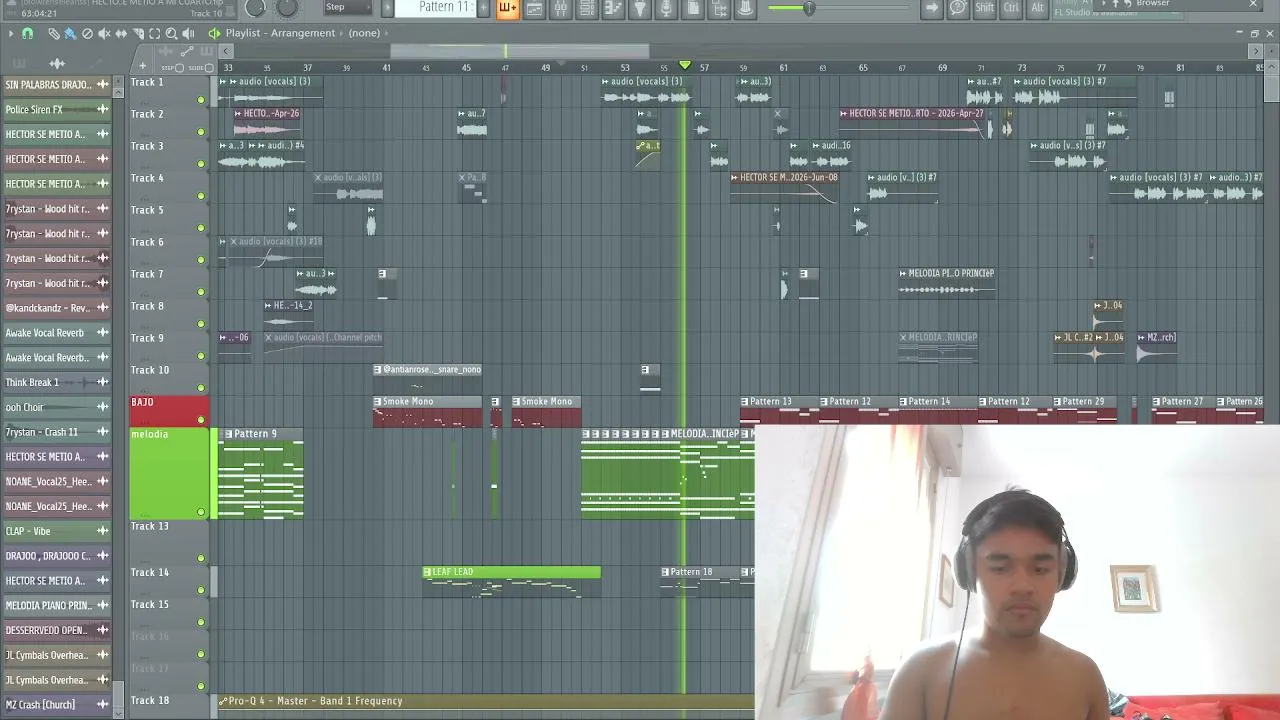The image size is (1280, 720).
Task: Mute Track 2 with its green LED
Action: pos(201,132)
